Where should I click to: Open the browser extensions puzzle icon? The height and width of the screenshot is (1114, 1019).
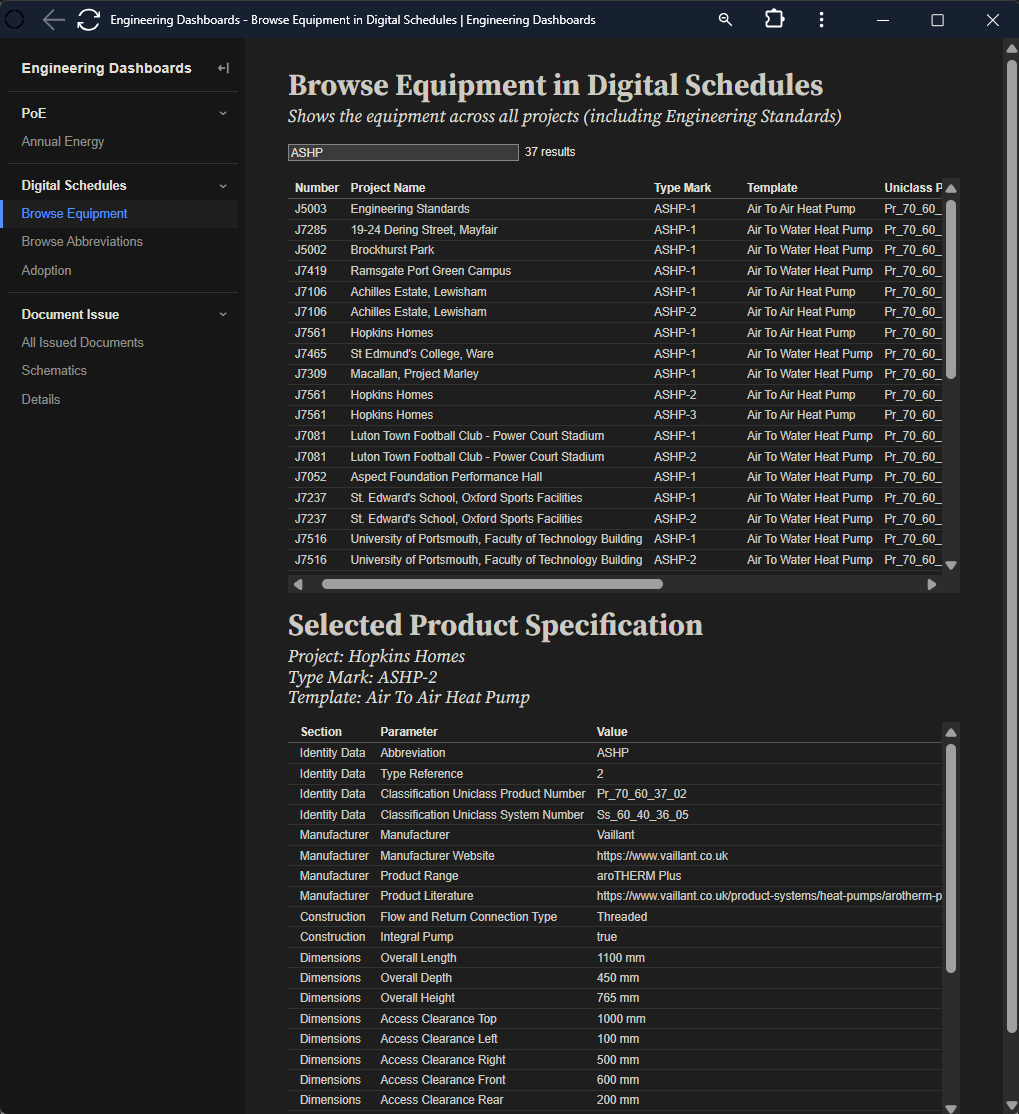click(x=774, y=20)
